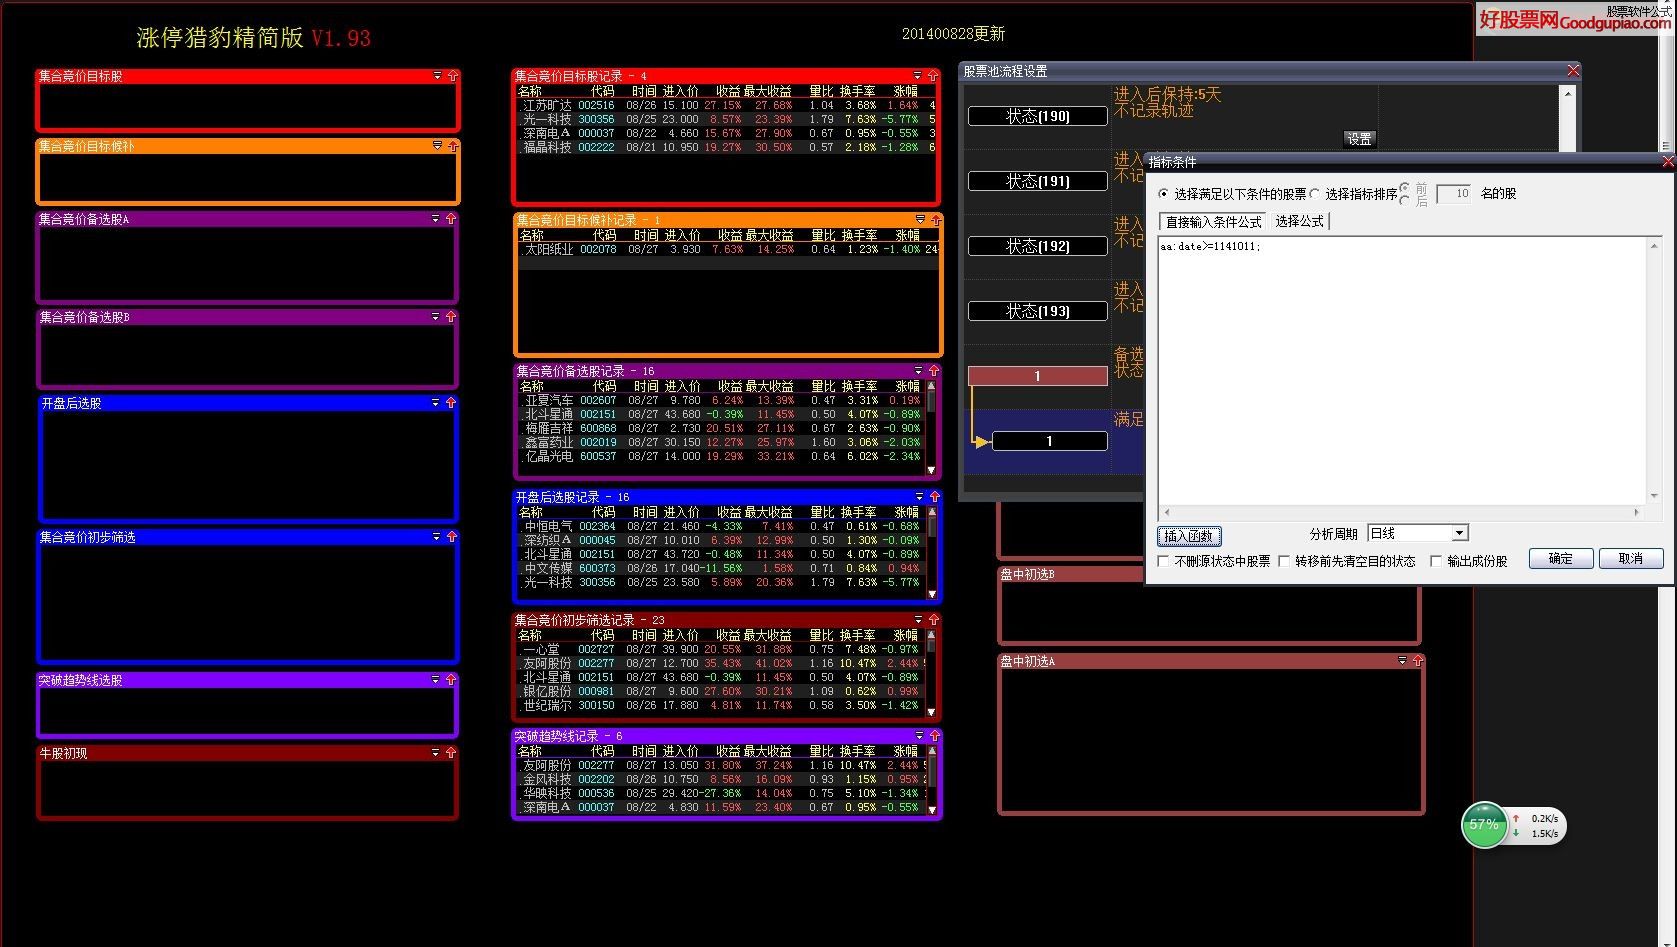Open dropdown menu icon on 集合竞价目标股记录 panel
This screenshot has width=1677, height=947.
(x=917, y=76)
